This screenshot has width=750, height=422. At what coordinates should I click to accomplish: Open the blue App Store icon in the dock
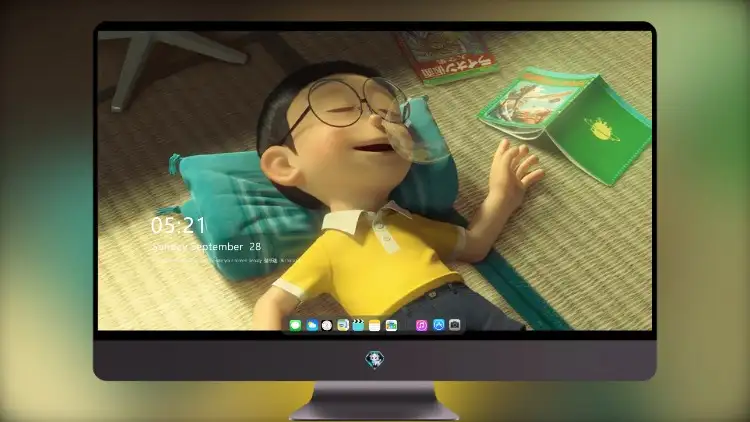[439, 325]
